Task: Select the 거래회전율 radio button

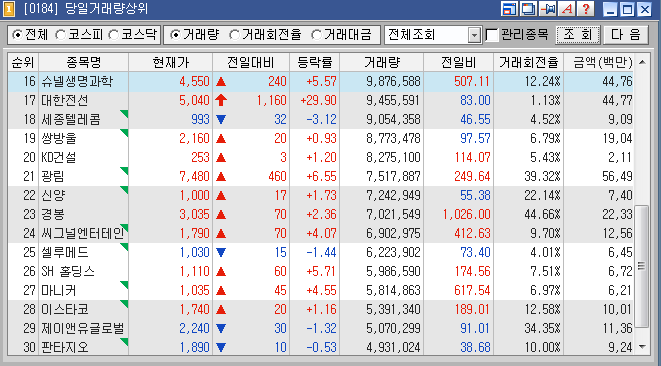Action: click(234, 35)
